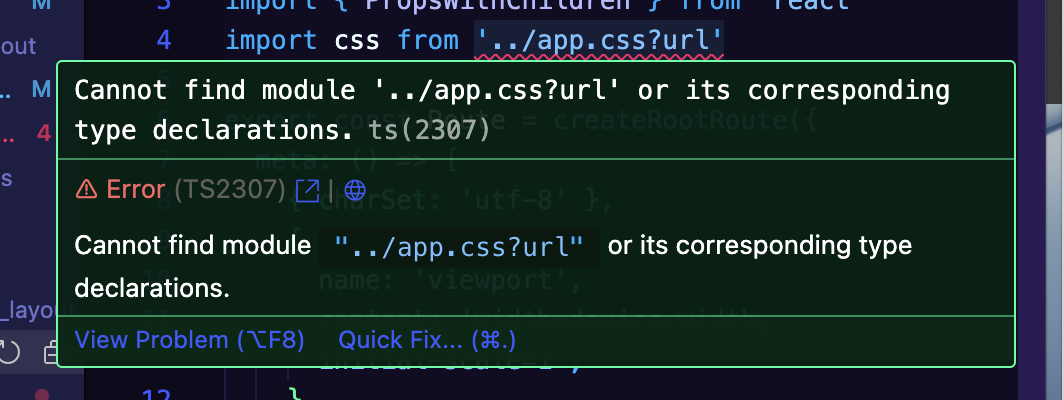Click the red error count badge 4
Screen dimensions: 1064x400
tap(44, 133)
